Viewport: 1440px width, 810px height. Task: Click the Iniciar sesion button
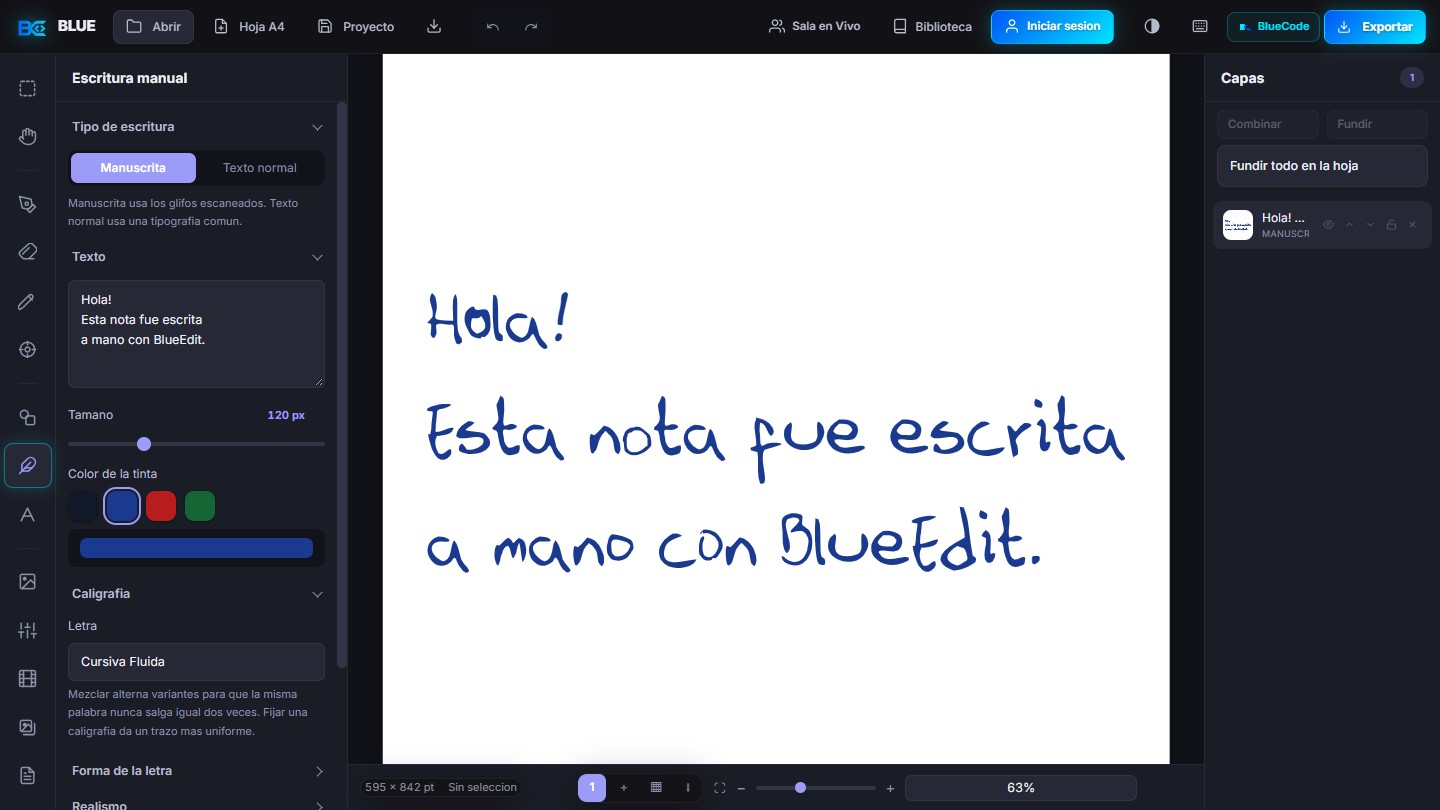click(x=1052, y=27)
